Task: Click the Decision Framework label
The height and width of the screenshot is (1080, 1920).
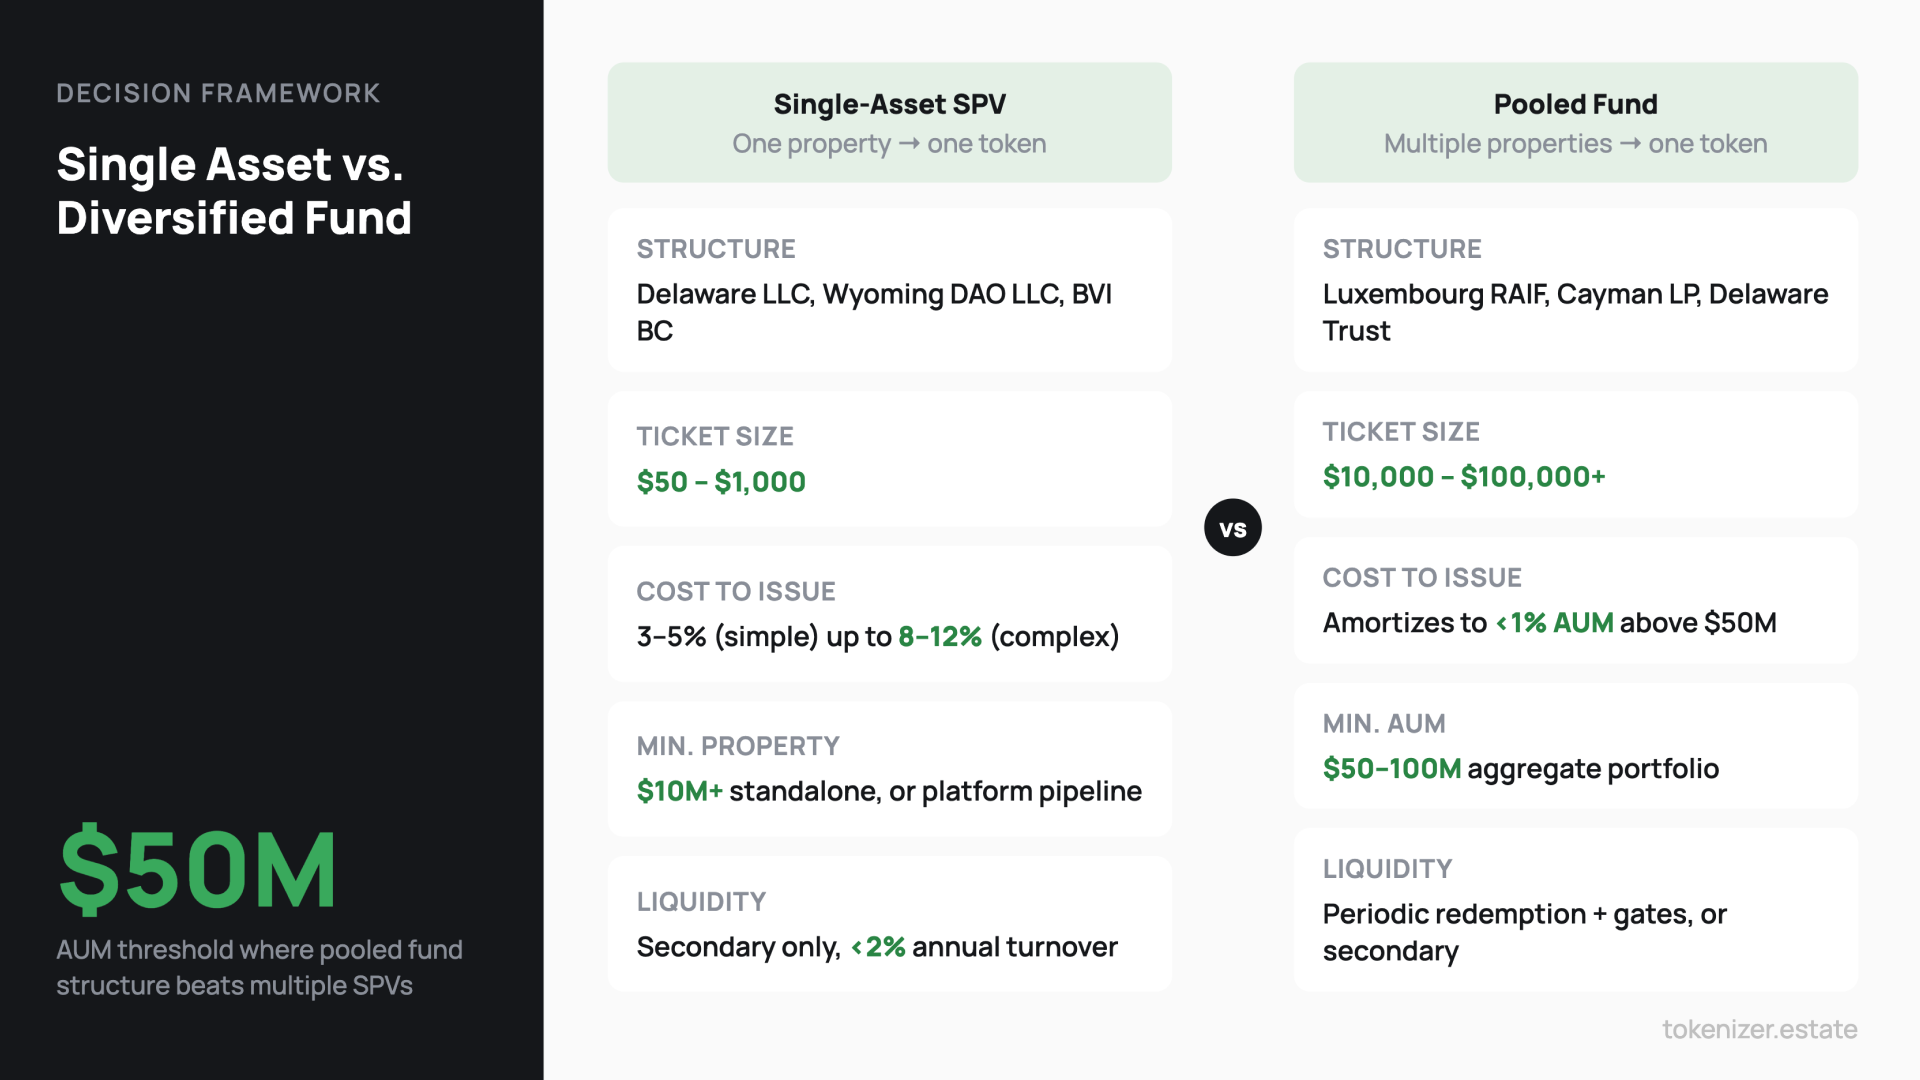Action: [x=218, y=93]
